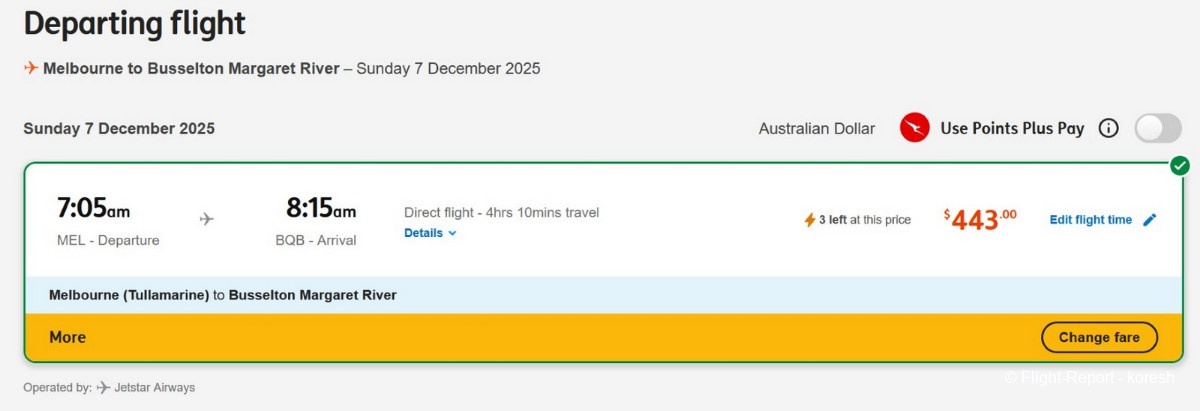Enable the Use Points Plus Pay switch

point(1157,128)
